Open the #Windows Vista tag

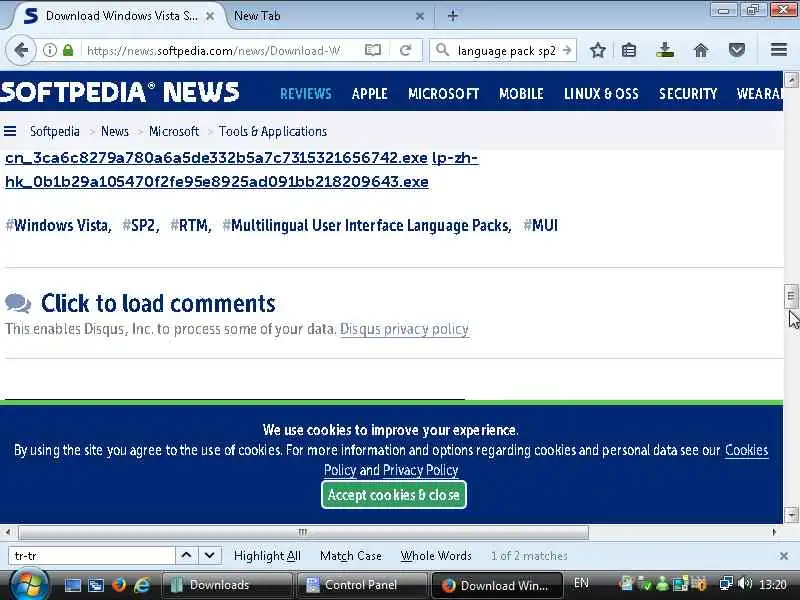coord(58,226)
